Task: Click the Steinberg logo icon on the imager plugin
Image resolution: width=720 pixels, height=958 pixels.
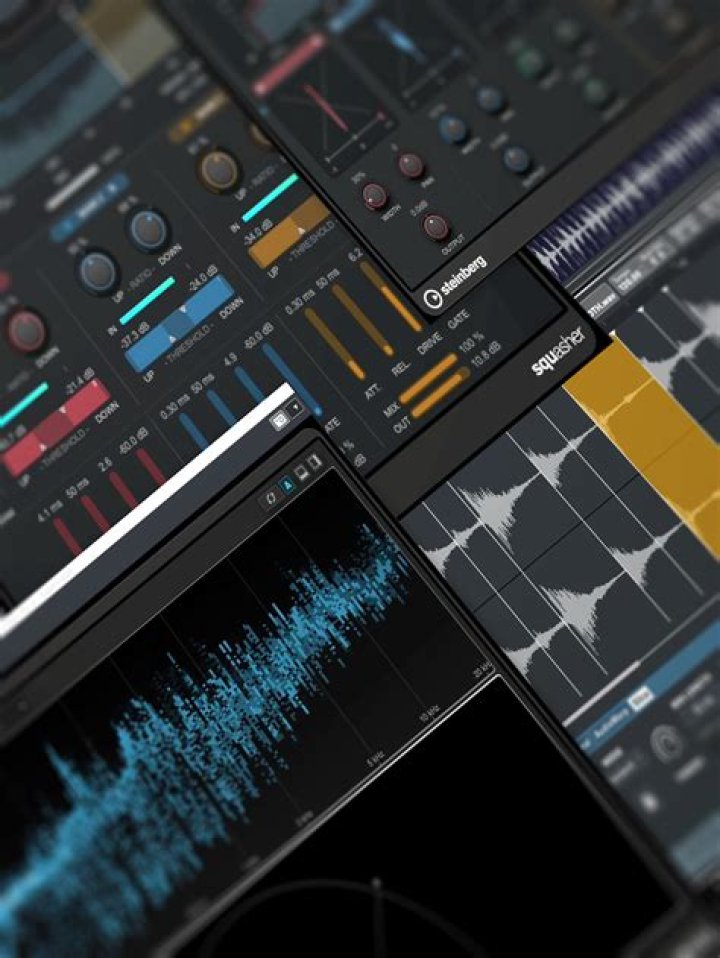Action: pyautogui.click(x=433, y=298)
